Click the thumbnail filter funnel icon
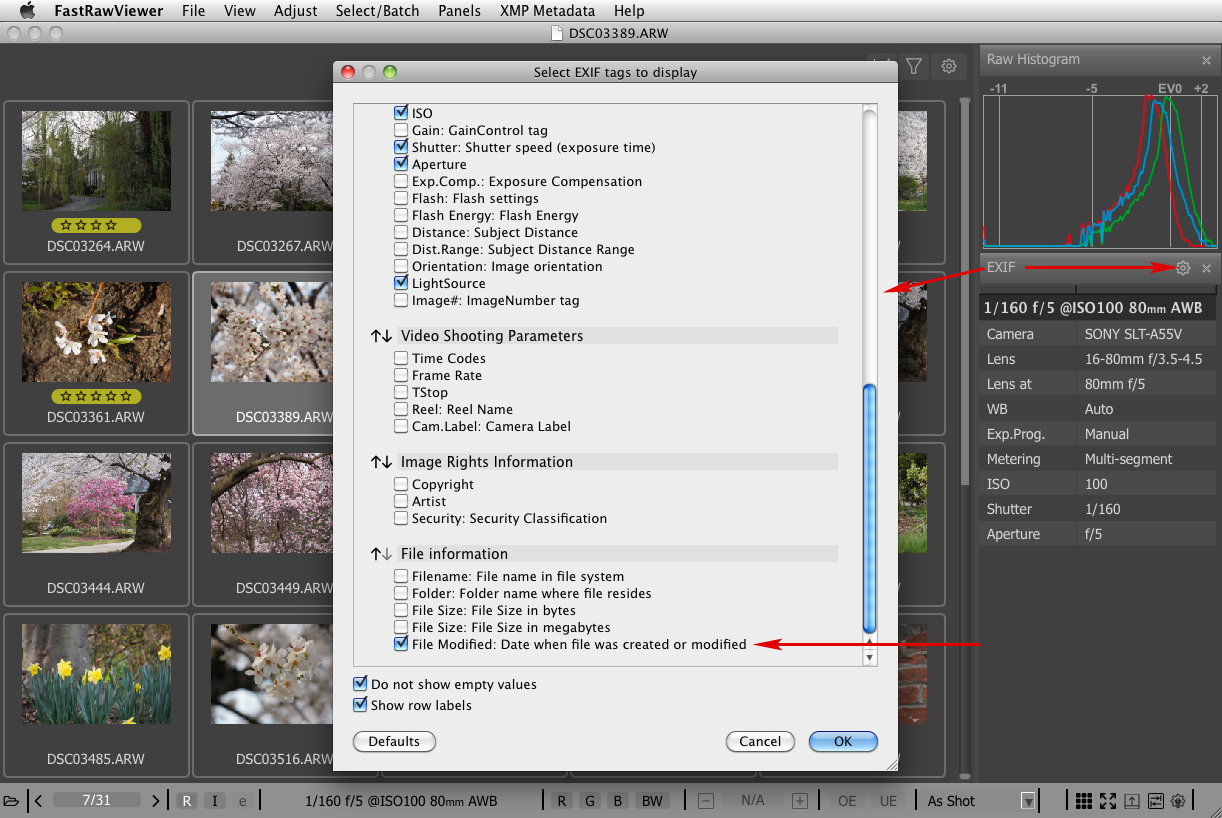This screenshot has height=818, width=1222. (x=914, y=66)
